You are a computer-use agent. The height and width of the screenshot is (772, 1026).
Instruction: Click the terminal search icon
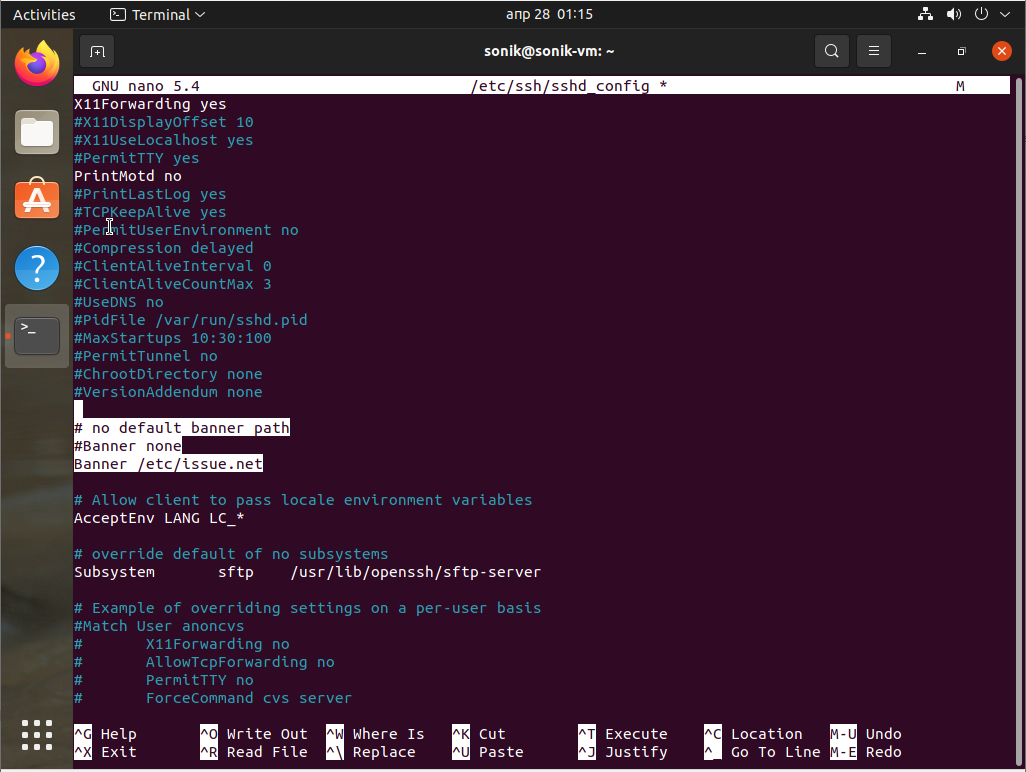[x=831, y=51]
